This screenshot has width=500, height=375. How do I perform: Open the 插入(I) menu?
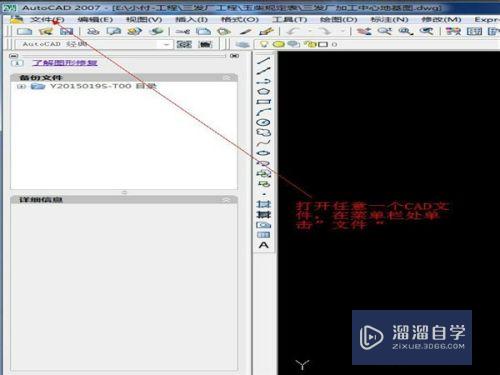191,20
